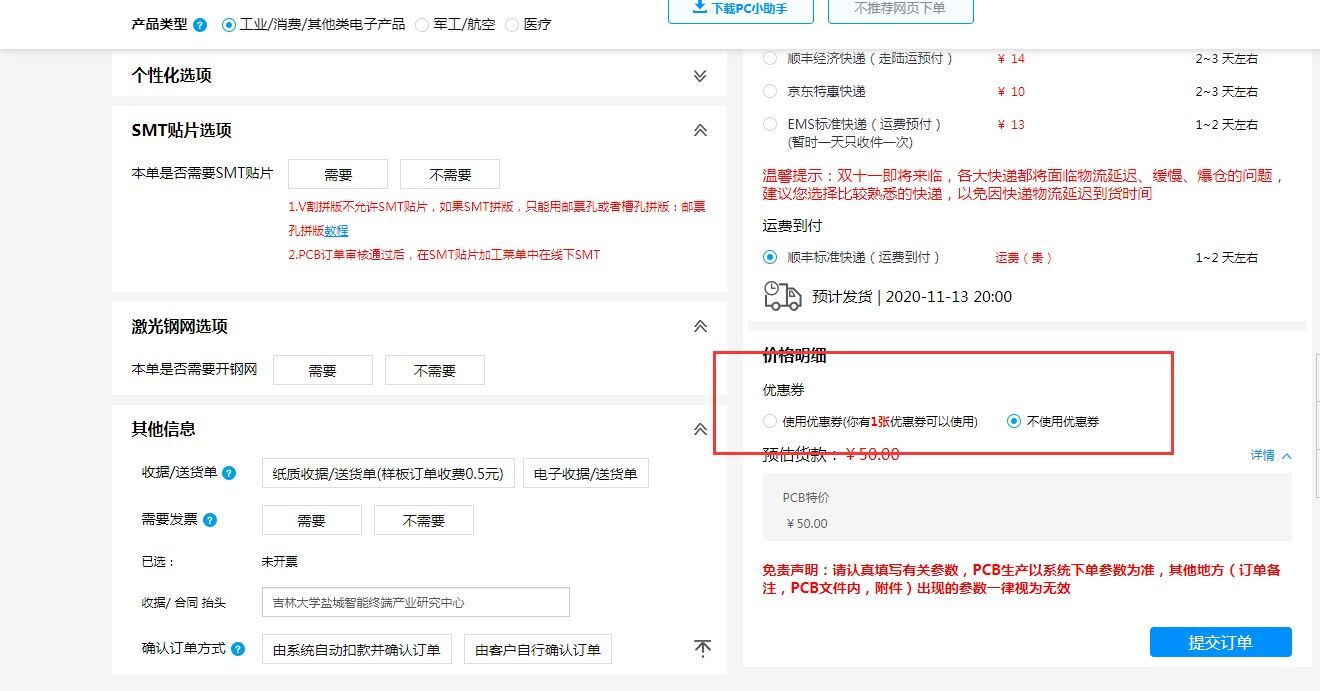The width and height of the screenshot is (1320, 691).
Task: Select 电子收据/送货单 option
Action: coord(586,473)
